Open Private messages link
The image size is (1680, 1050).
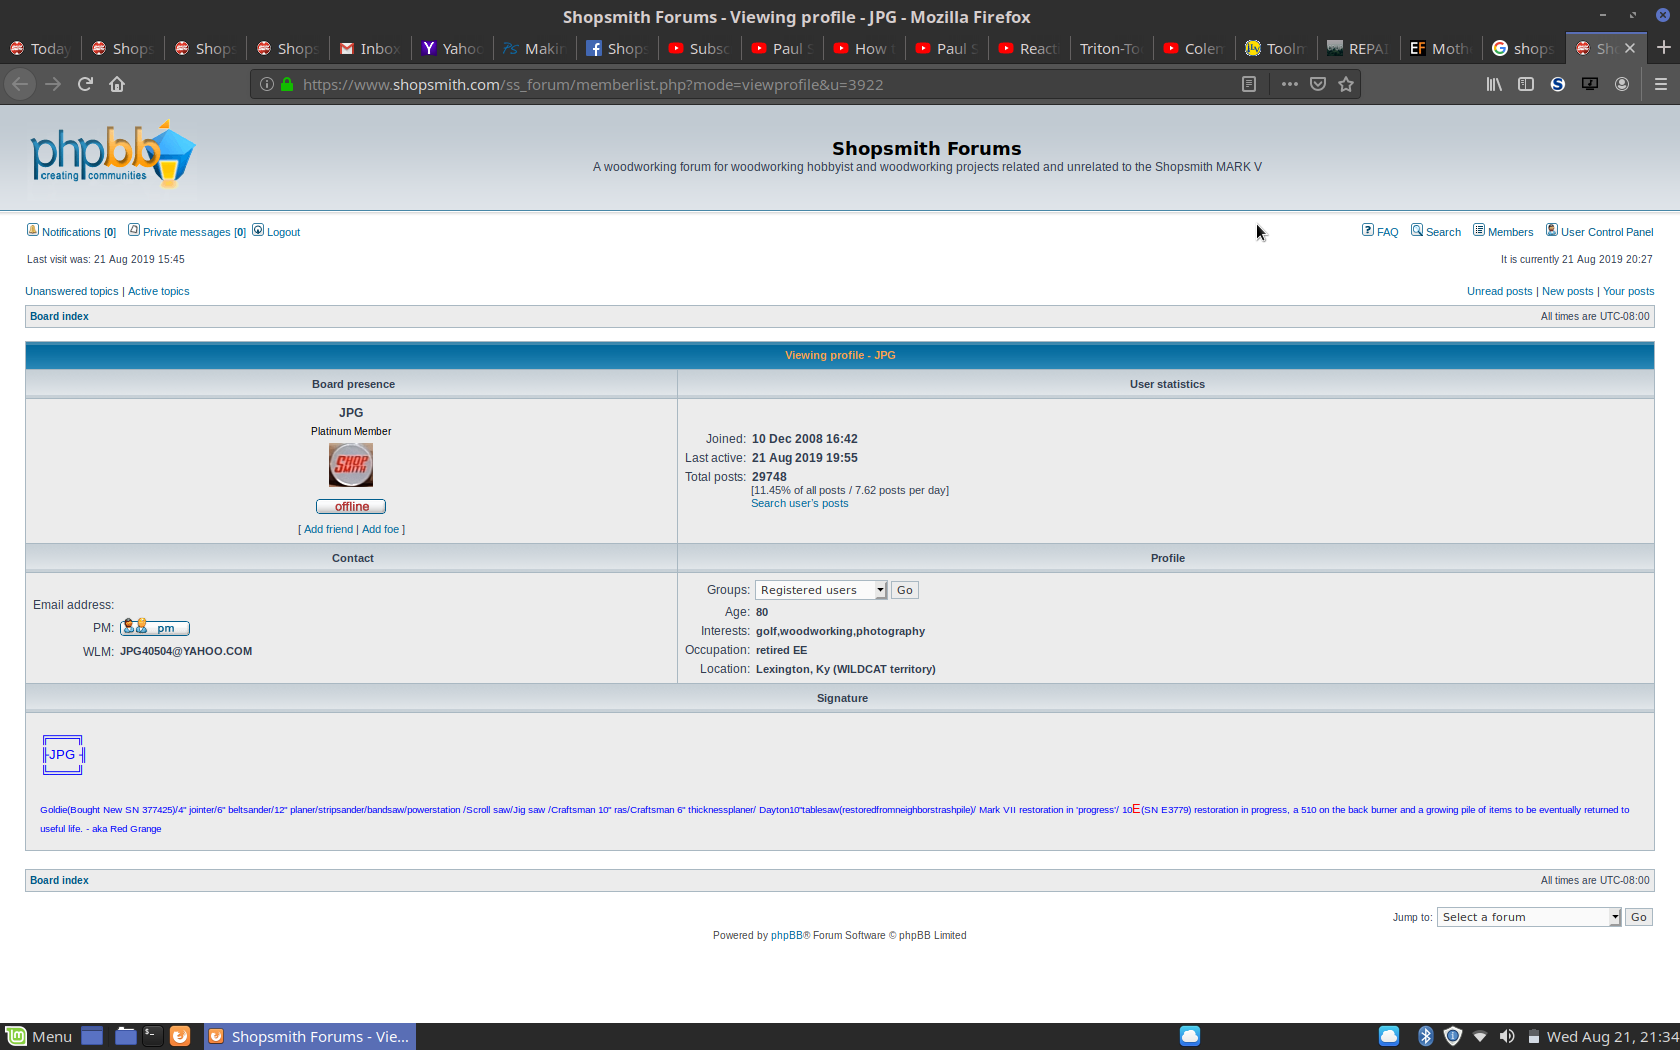click(x=187, y=232)
